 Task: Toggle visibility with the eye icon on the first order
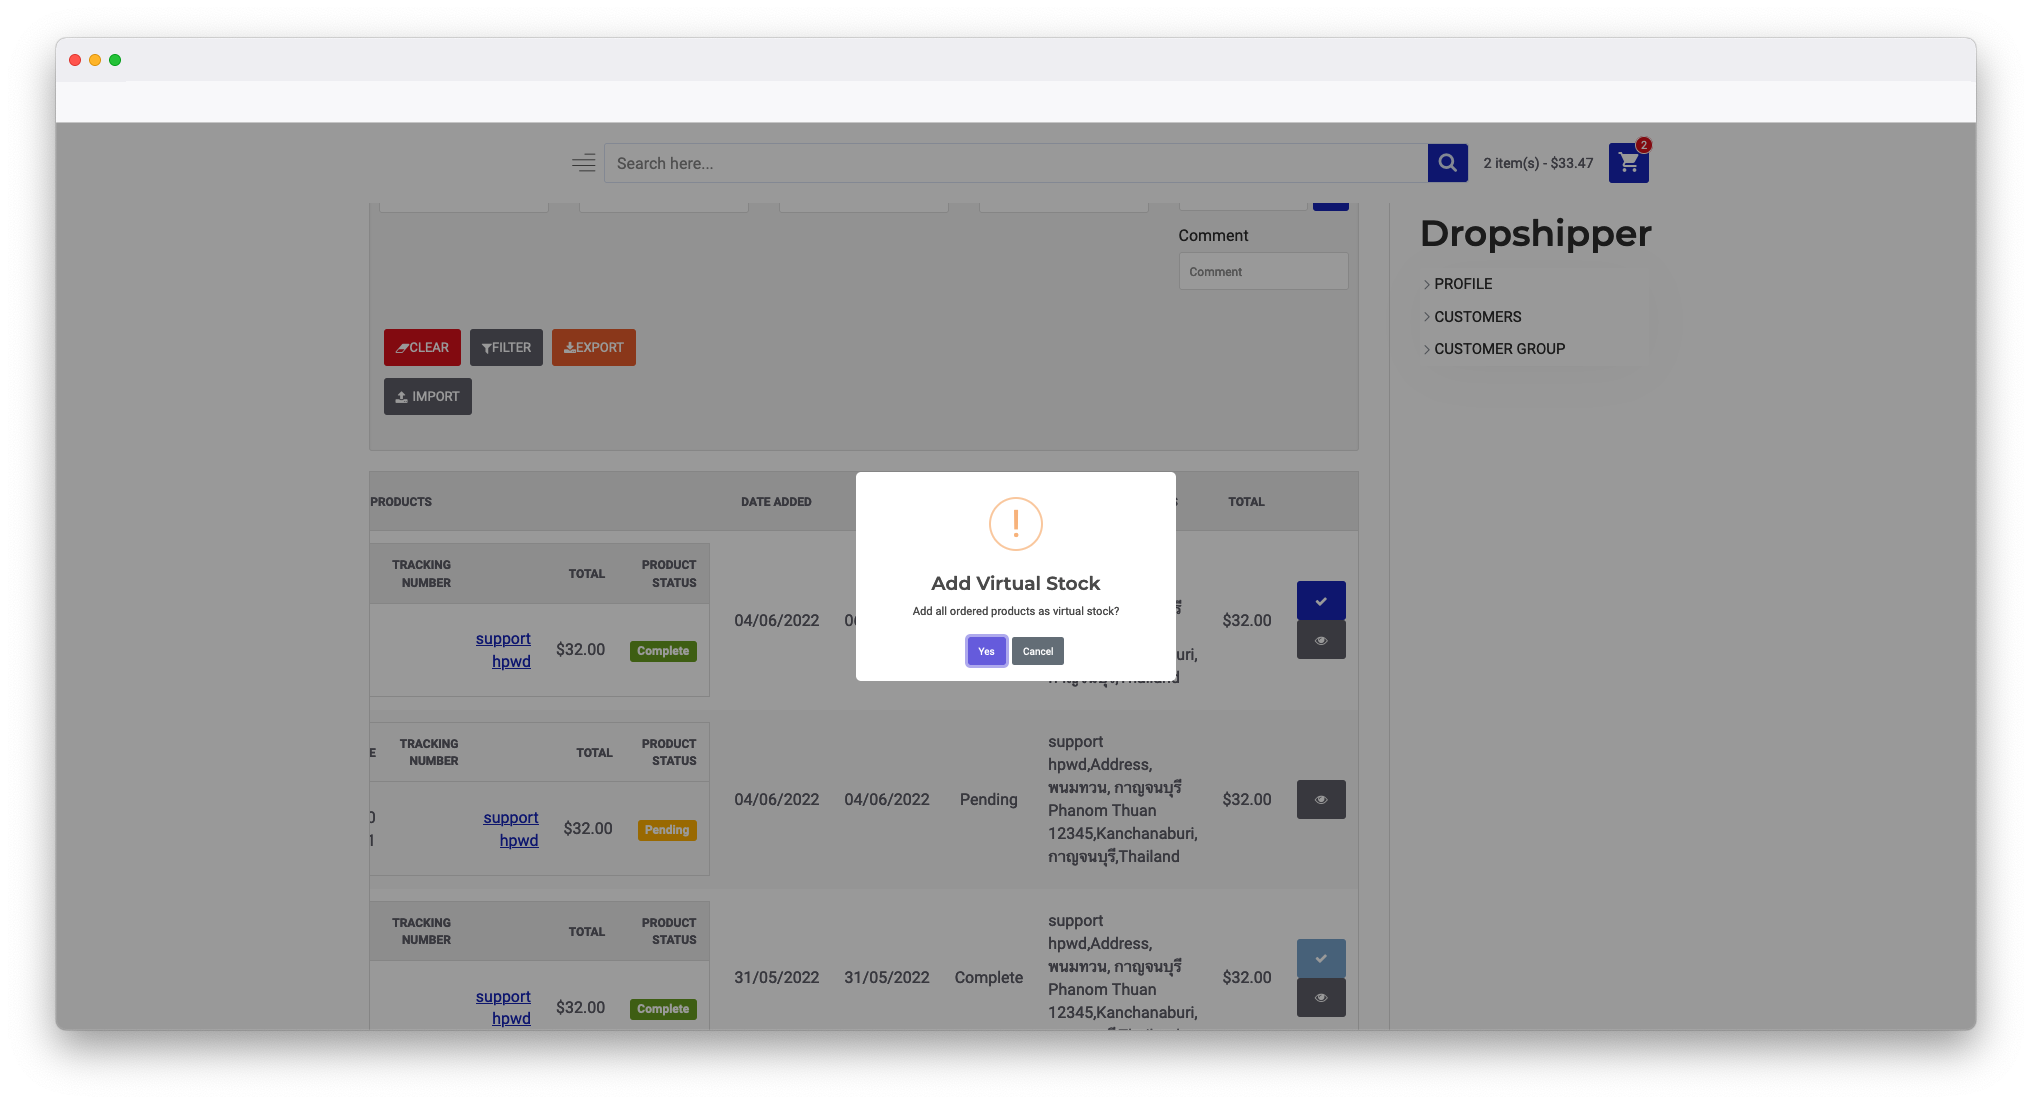[x=1321, y=639]
